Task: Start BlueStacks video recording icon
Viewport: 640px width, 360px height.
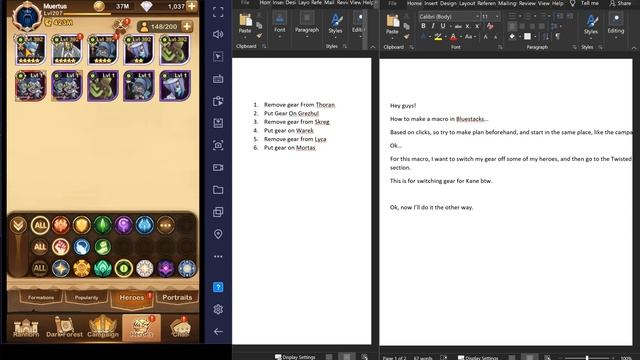Action: tap(218, 167)
